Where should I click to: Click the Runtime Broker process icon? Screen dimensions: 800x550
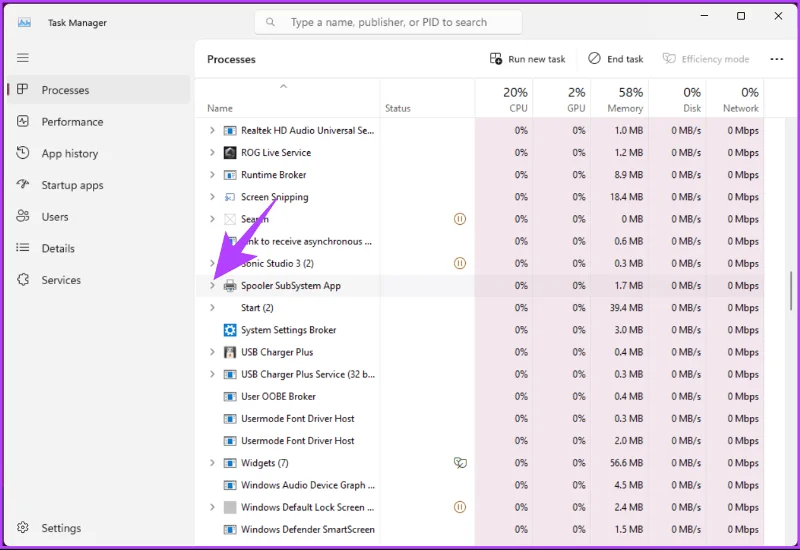tap(230, 175)
